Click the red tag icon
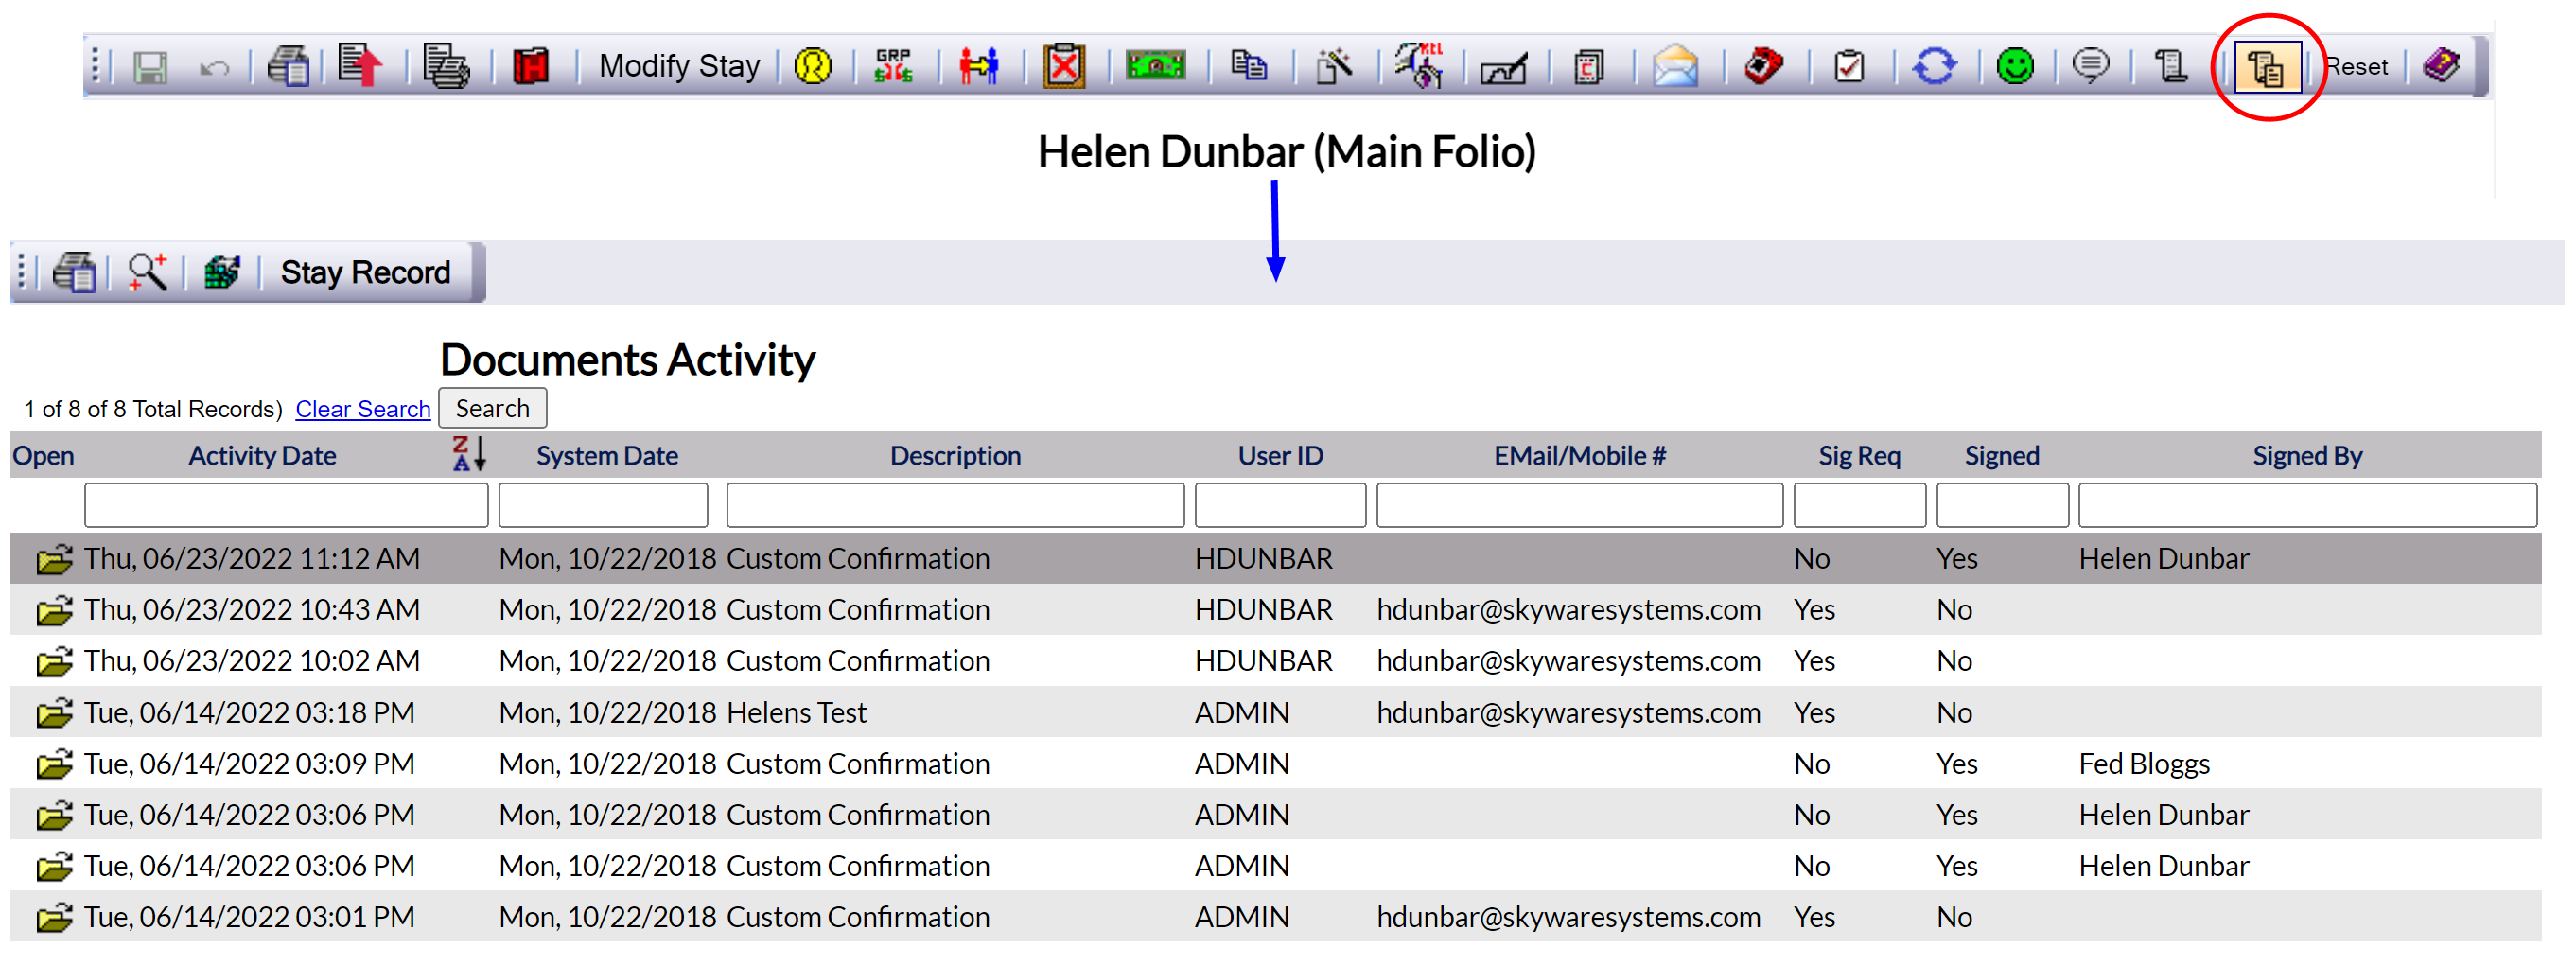This screenshot has width=2576, height=966. (1763, 66)
